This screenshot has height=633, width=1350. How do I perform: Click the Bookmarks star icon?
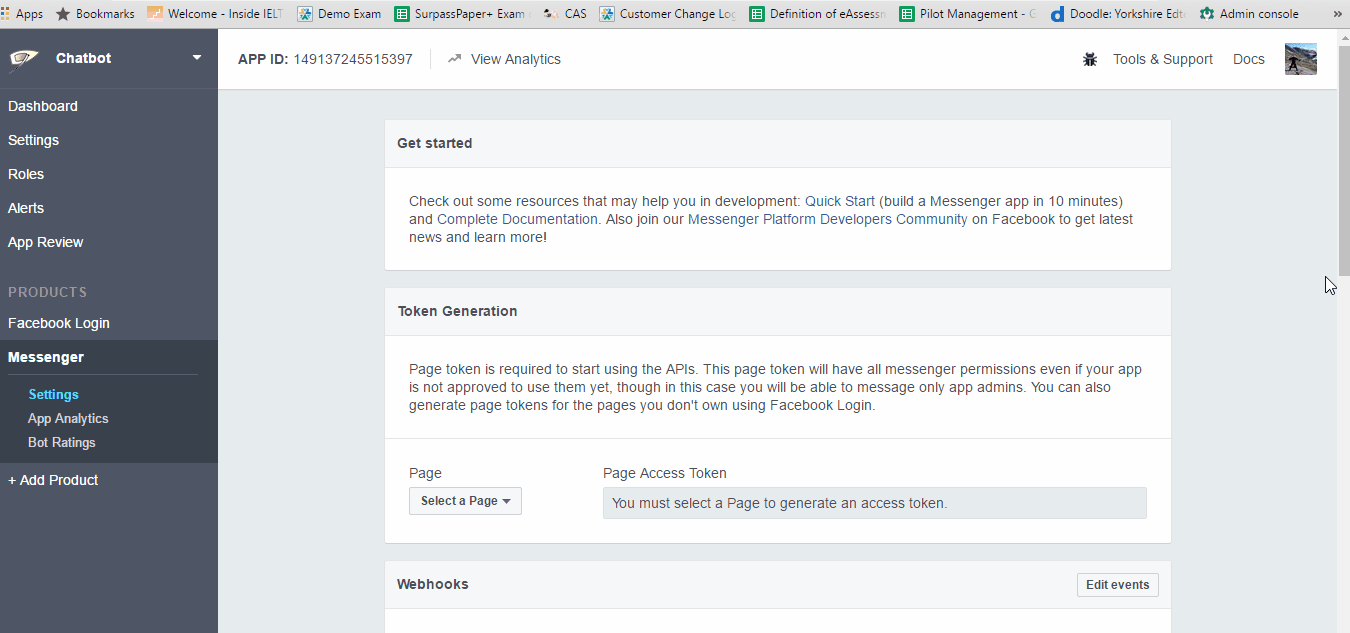63,14
